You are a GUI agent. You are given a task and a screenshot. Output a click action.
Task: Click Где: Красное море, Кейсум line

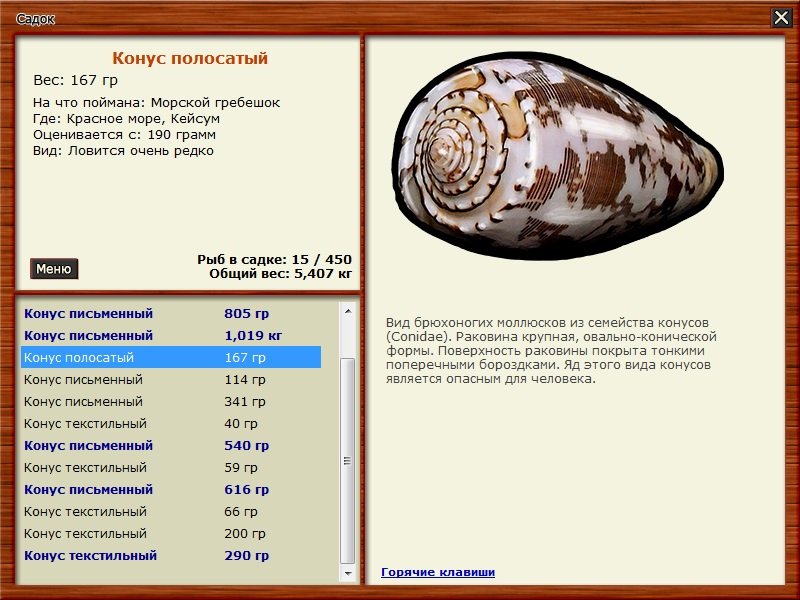[127, 118]
